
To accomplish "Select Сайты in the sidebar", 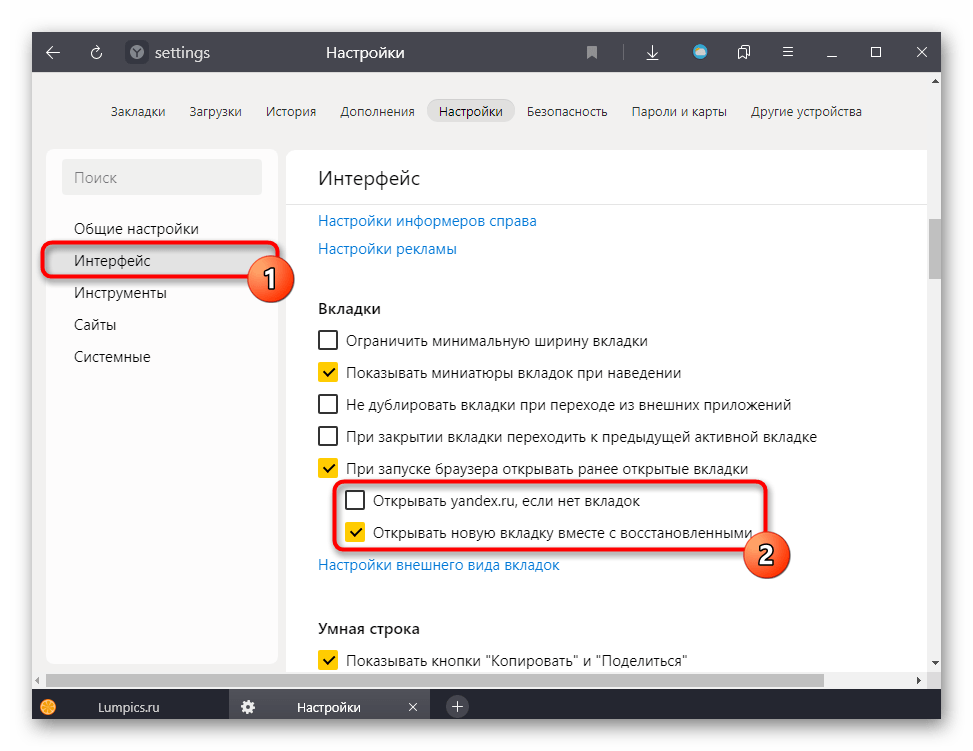I will point(95,325).
